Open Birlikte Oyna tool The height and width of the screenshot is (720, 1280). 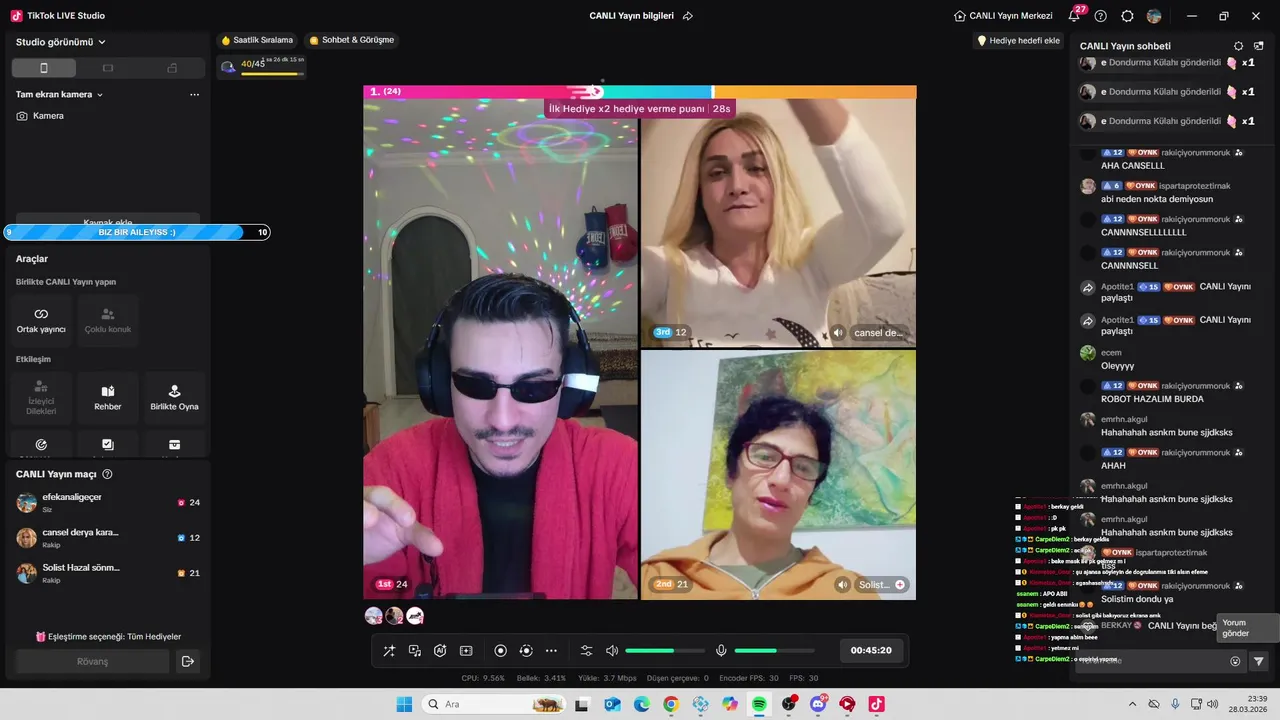174,398
